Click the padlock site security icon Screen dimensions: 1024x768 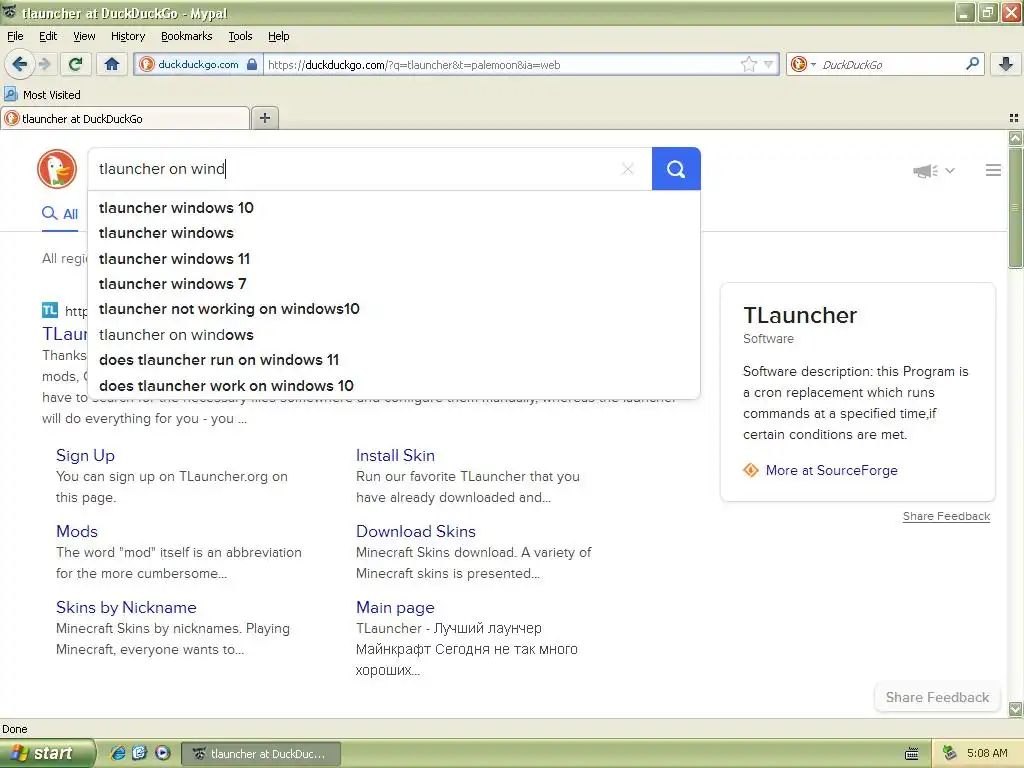252,64
